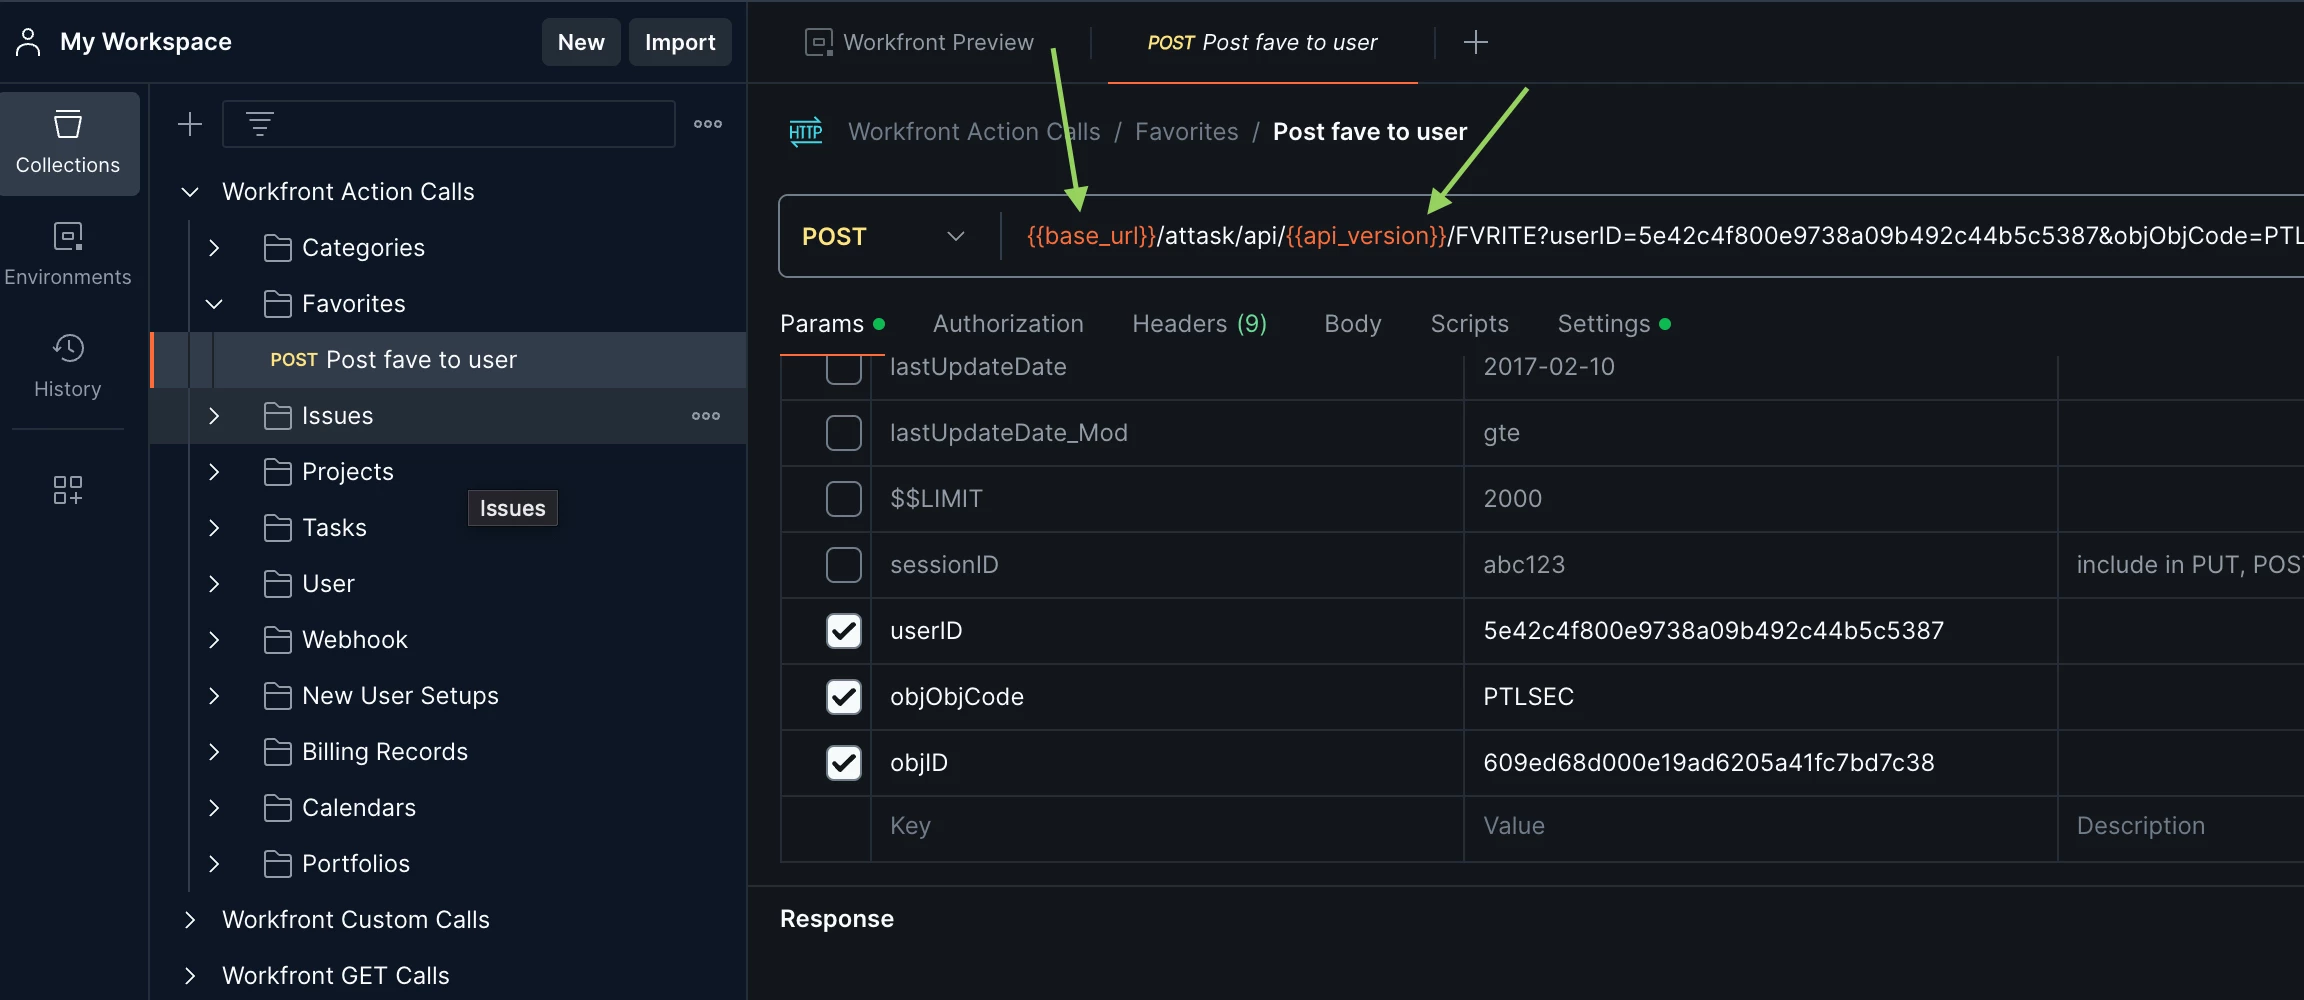Select the Post fave to user tab
Image resolution: width=2304 pixels, height=1000 pixels.
coord(1262,42)
